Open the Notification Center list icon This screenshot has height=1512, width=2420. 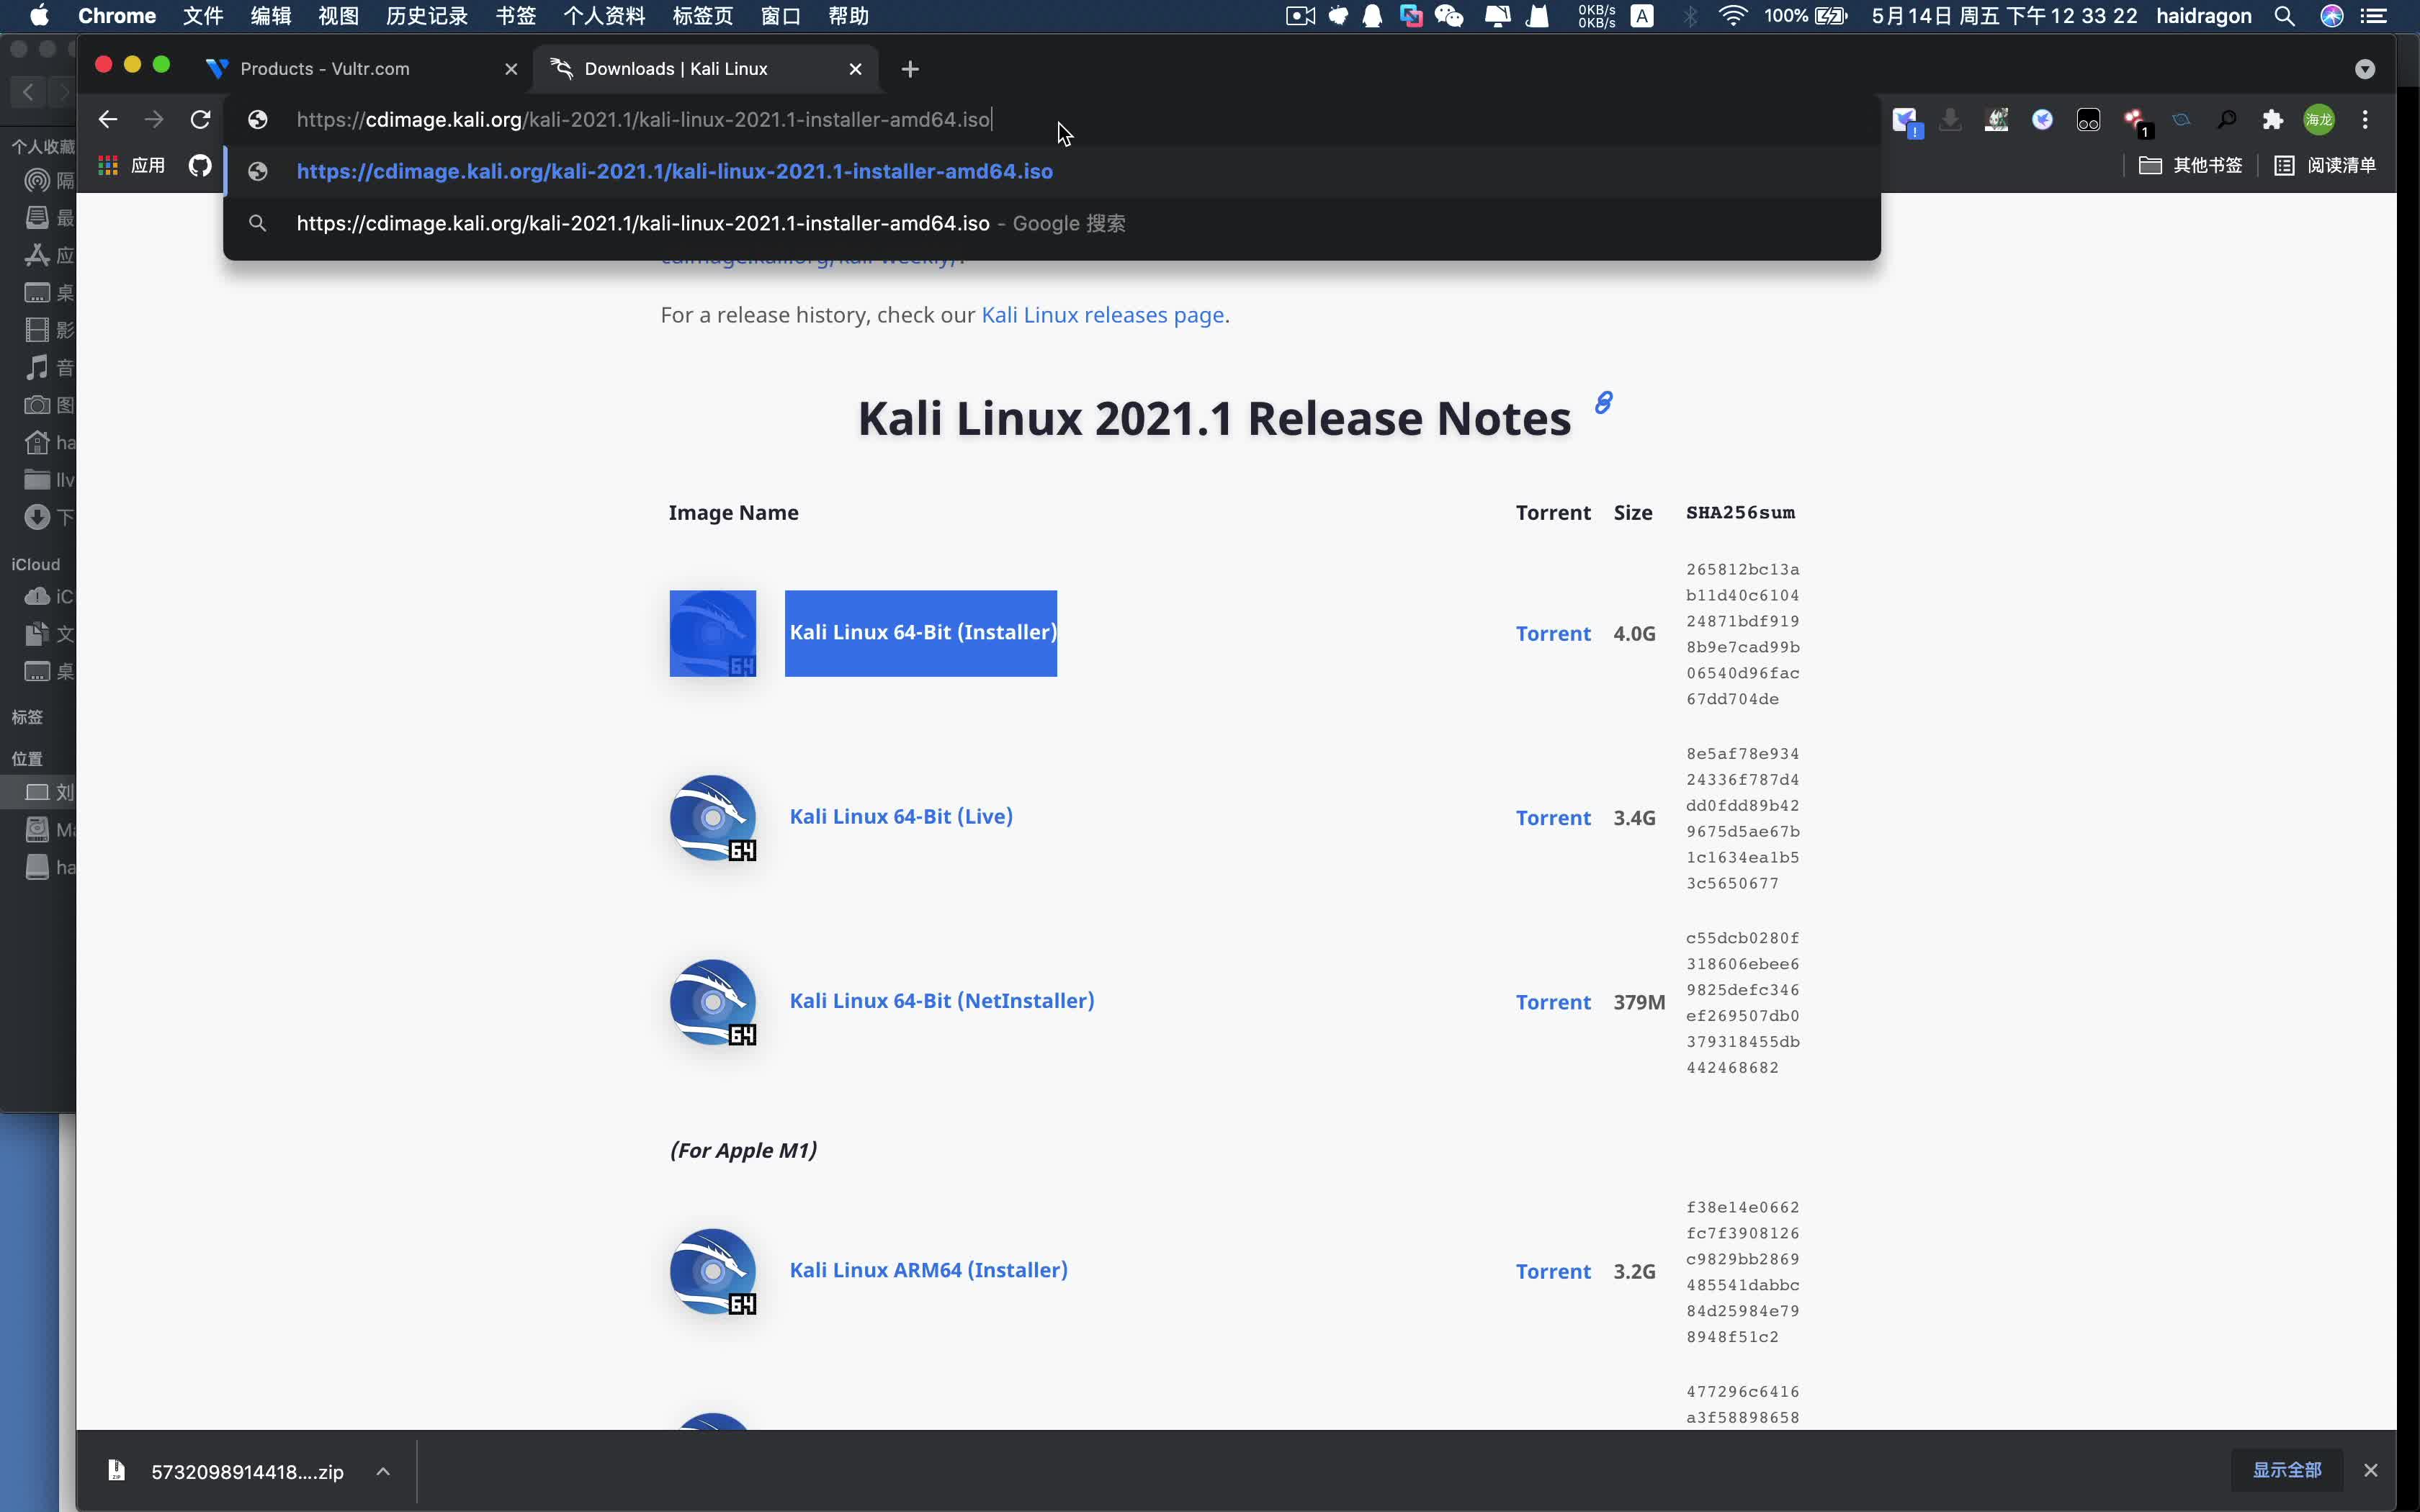click(x=2373, y=16)
